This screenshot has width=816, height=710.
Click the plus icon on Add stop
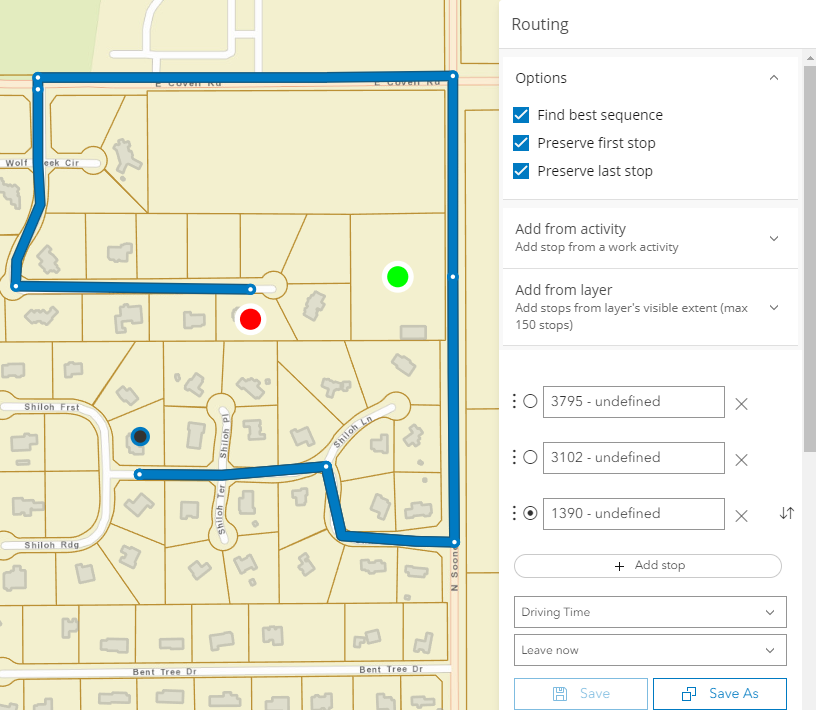[620, 565]
